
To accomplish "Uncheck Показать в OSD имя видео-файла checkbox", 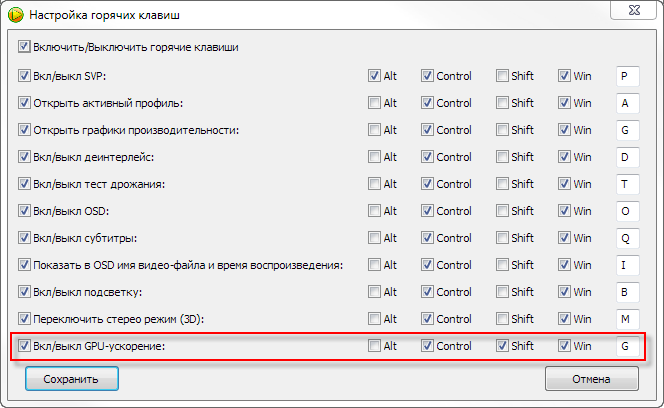I will pyautogui.click(x=25, y=265).
